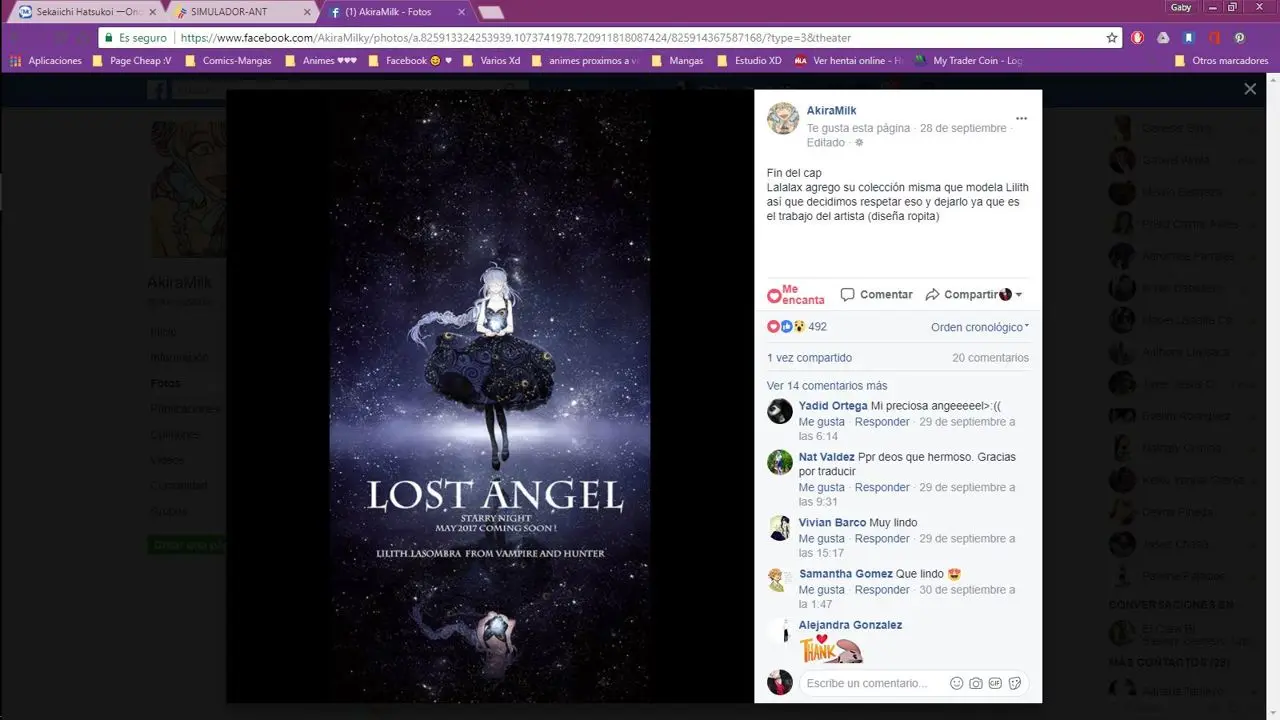Image resolution: width=1280 pixels, height=720 pixels.
Task: Open Nat Valdez's profile
Action: pyautogui.click(x=827, y=457)
